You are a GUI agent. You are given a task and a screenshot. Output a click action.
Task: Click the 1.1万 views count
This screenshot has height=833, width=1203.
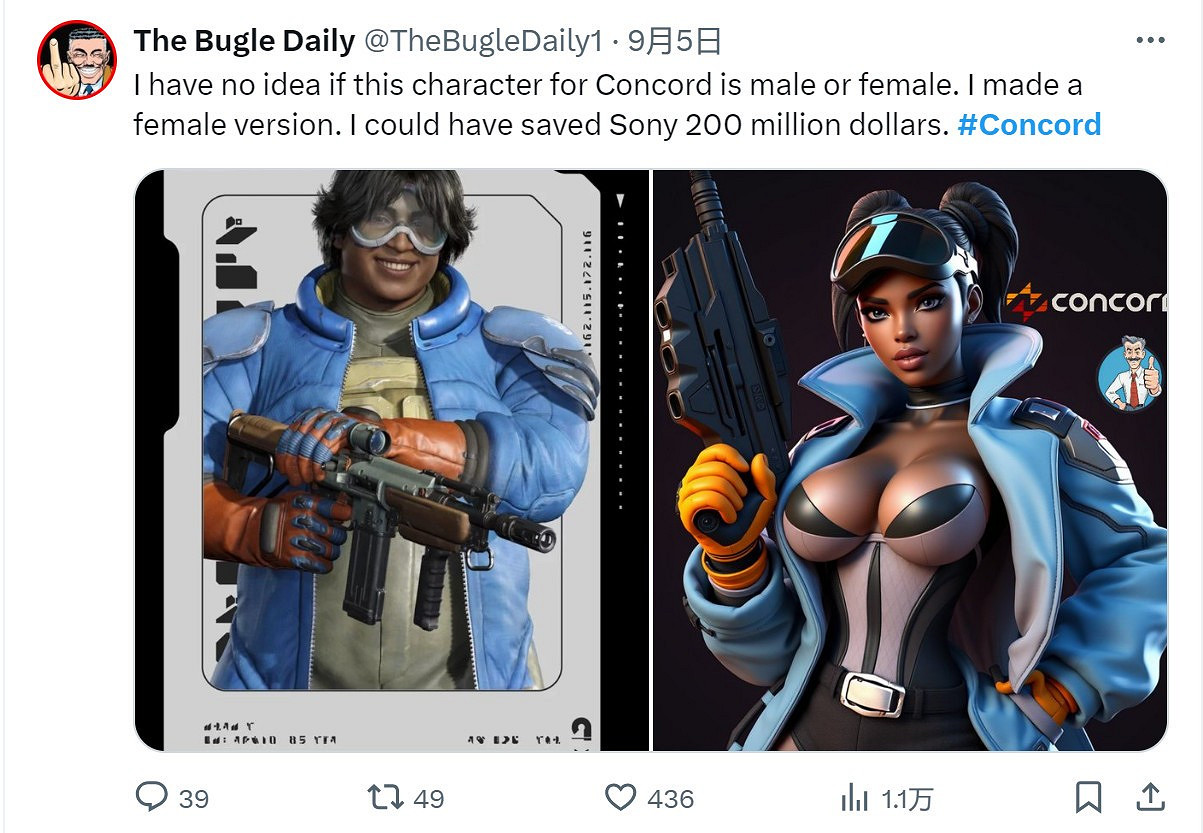coord(907,798)
